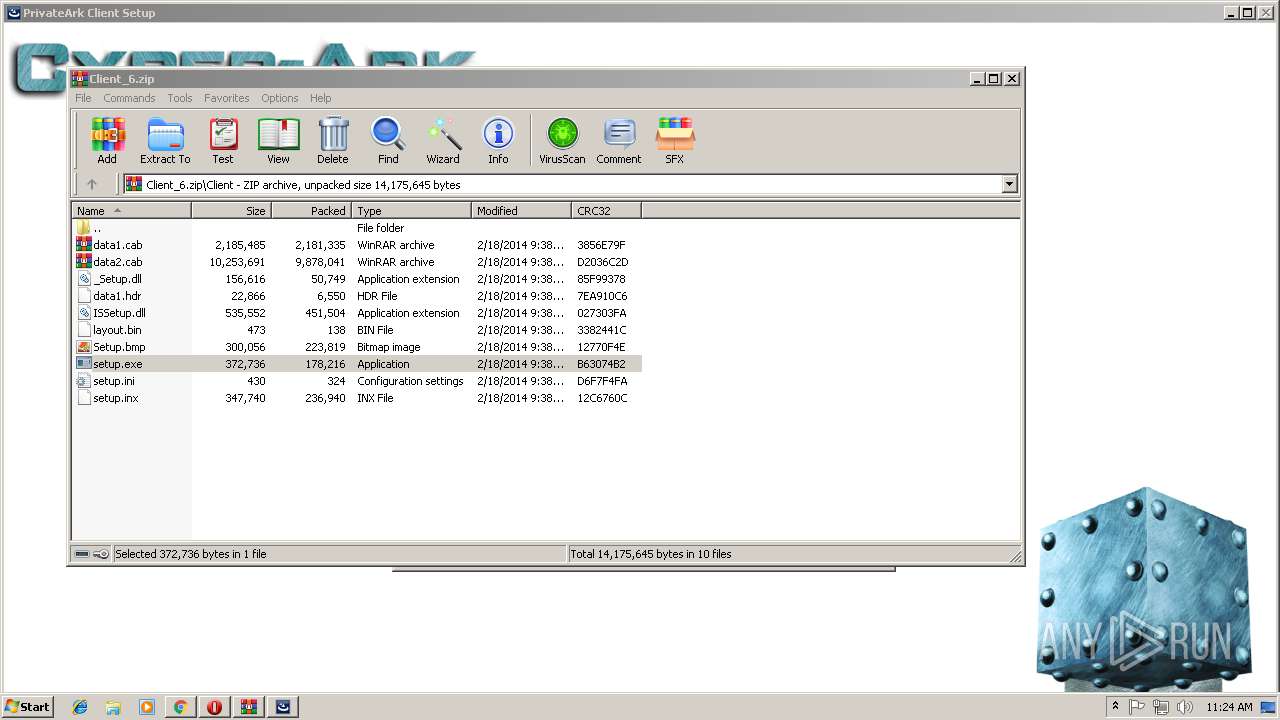Select the layout.bin file row
The image size is (1280, 720).
(357, 330)
